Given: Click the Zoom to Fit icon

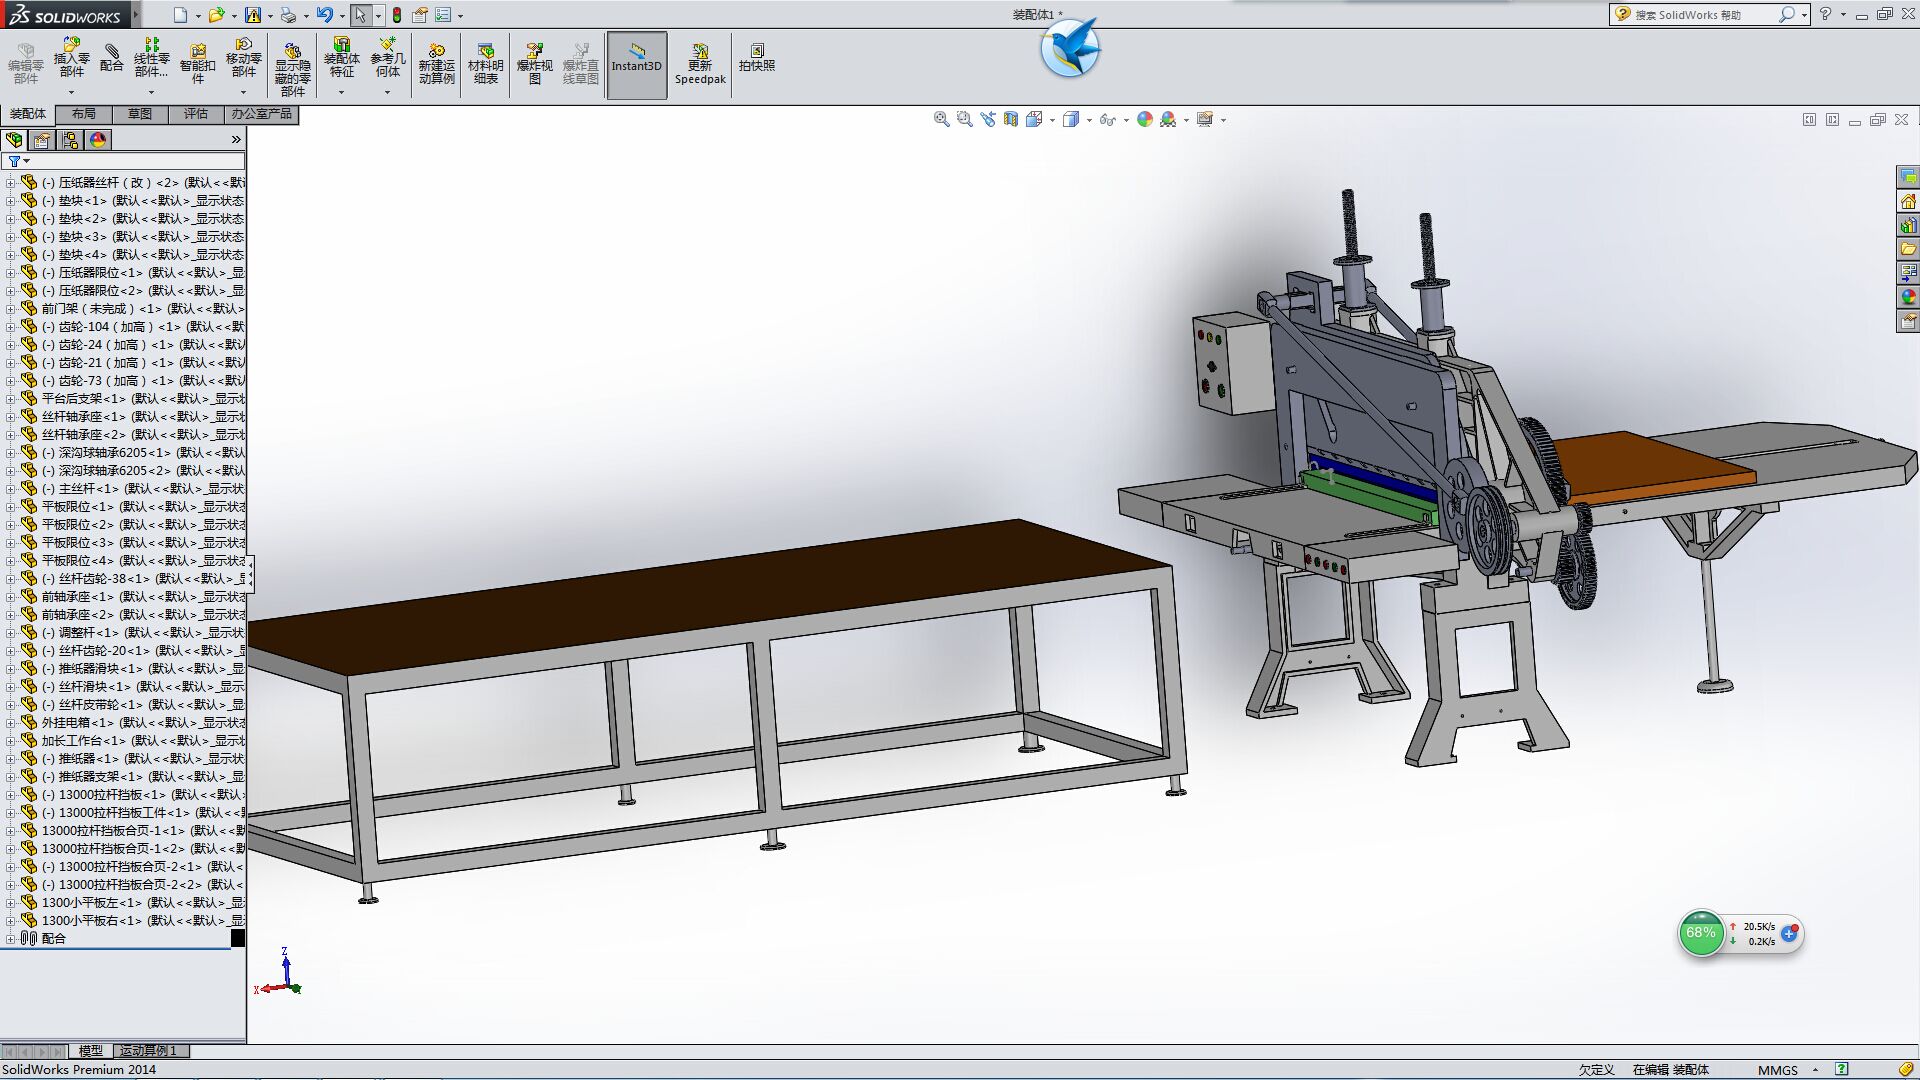Looking at the screenshot, I should (x=941, y=119).
